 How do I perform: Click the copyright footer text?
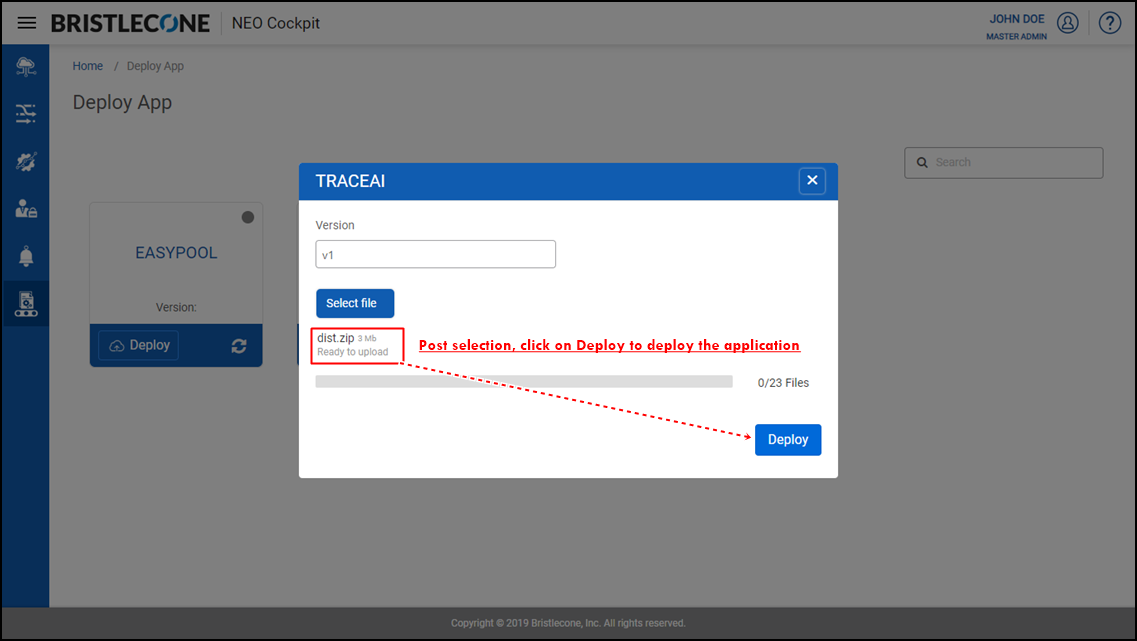(x=568, y=624)
